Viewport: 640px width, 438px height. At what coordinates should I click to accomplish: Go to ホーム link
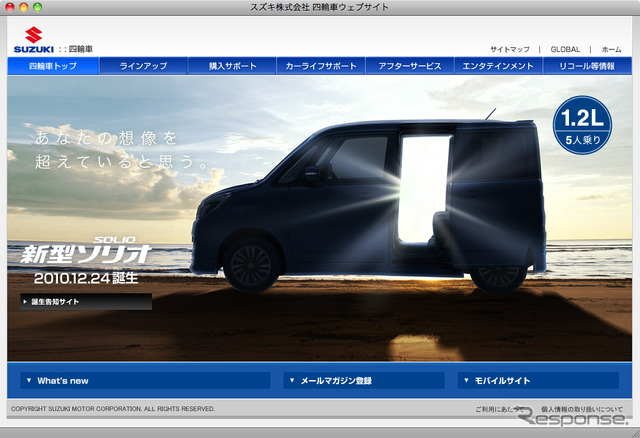pyautogui.click(x=611, y=49)
